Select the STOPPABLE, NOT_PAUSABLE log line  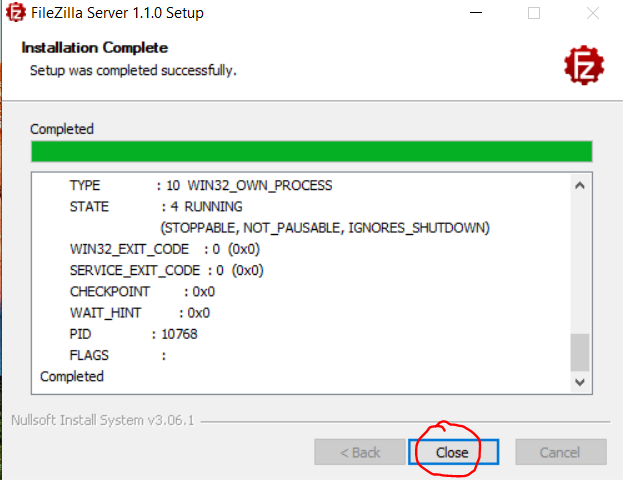325,228
